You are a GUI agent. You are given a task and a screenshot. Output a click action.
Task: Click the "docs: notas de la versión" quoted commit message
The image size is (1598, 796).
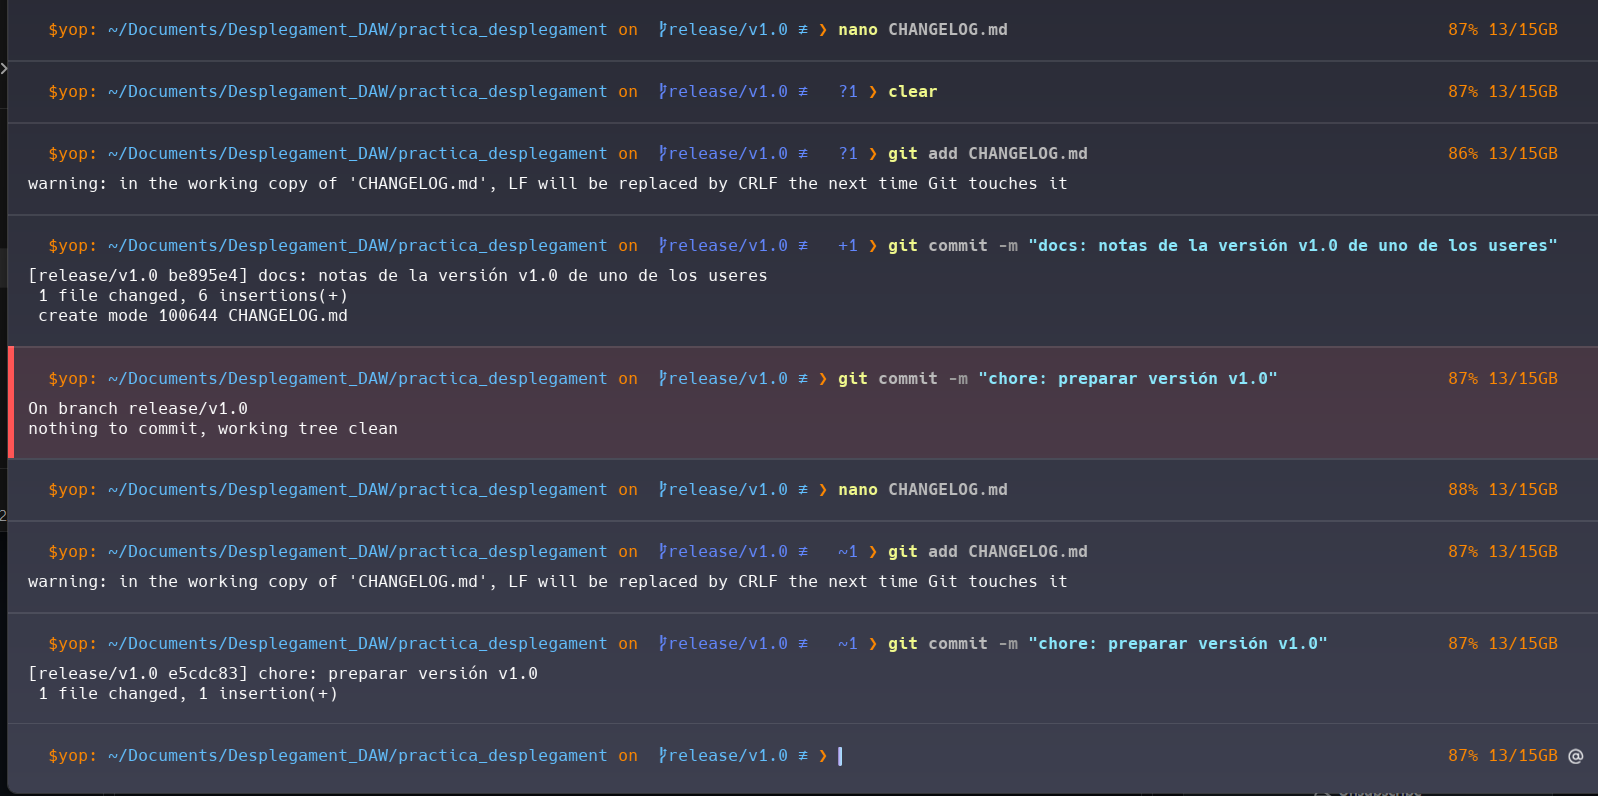pyautogui.click(x=1292, y=246)
